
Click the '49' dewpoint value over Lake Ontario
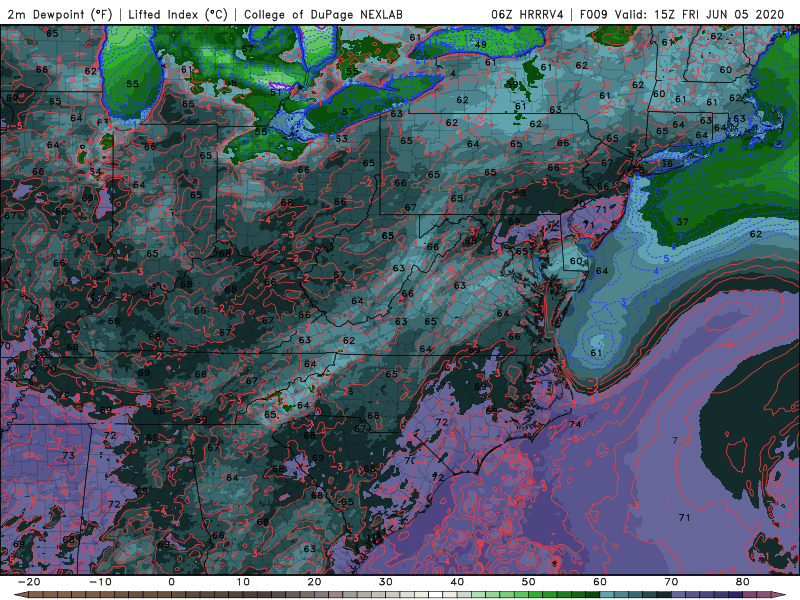pyautogui.click(x=480, y=45)
